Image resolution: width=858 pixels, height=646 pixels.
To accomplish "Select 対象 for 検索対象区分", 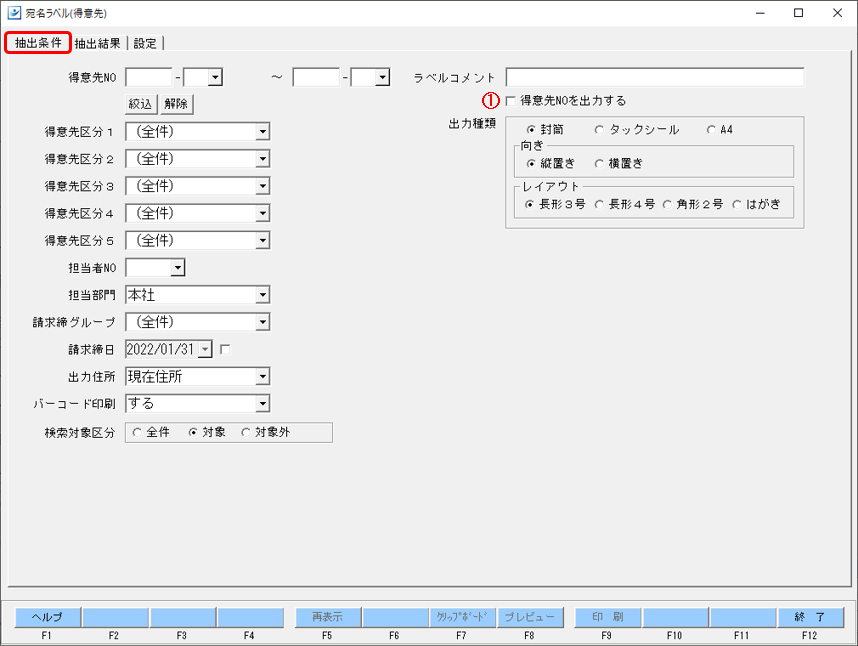I will click(x=207, y=432).
